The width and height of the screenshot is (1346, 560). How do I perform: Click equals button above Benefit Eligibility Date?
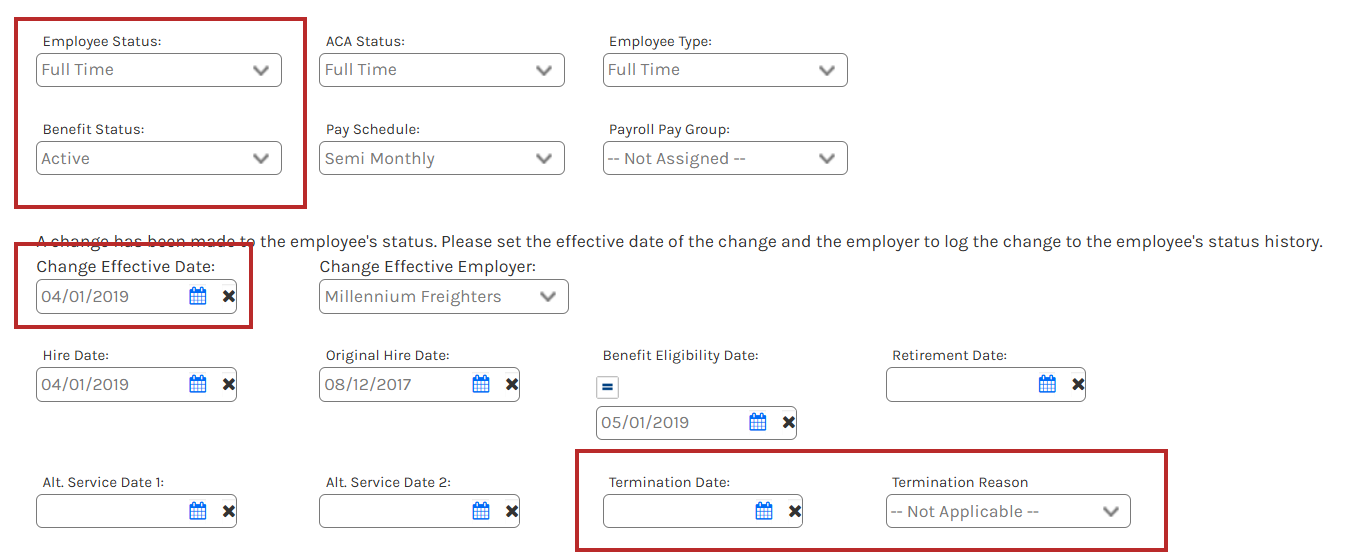coord(607,387)
